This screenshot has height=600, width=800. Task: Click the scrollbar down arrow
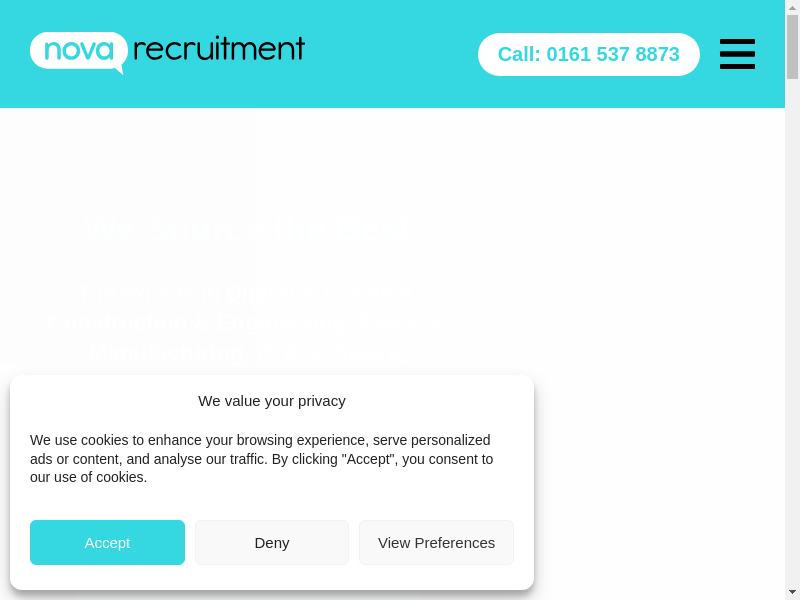(x=792, y=592)
